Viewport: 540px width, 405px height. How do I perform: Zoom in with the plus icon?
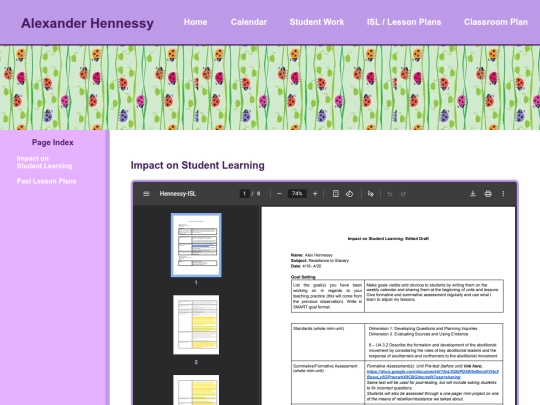tap(315, 194)
